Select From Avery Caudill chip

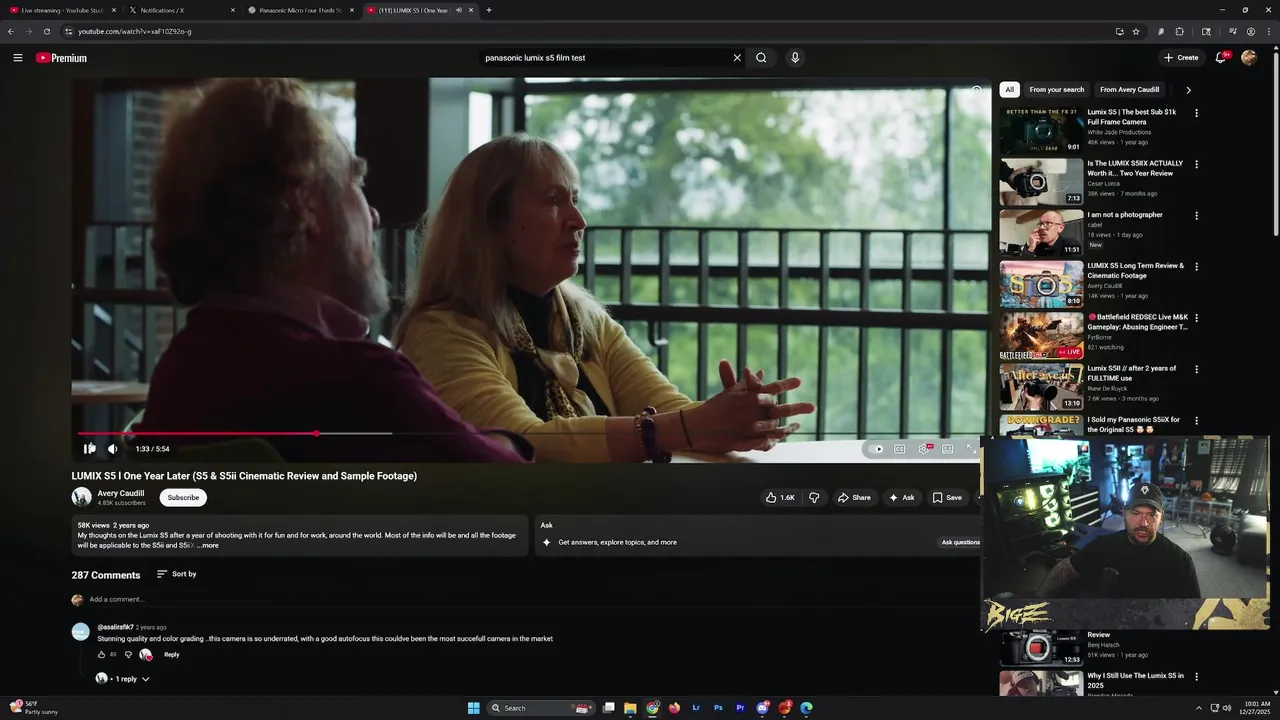point(1130,90)
